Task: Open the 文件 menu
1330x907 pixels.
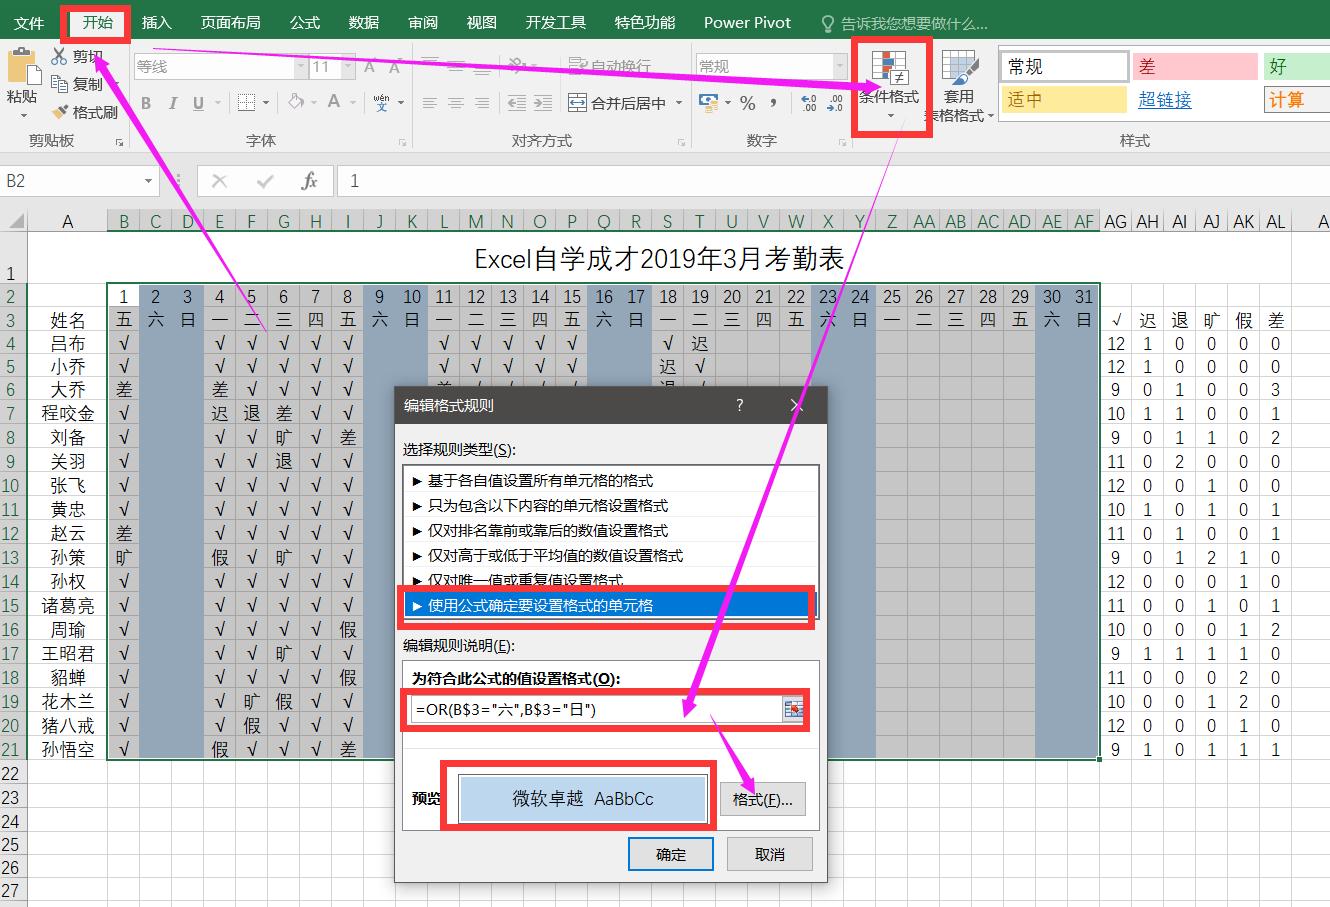Action: pyautogui.click(x=29, y=22)
